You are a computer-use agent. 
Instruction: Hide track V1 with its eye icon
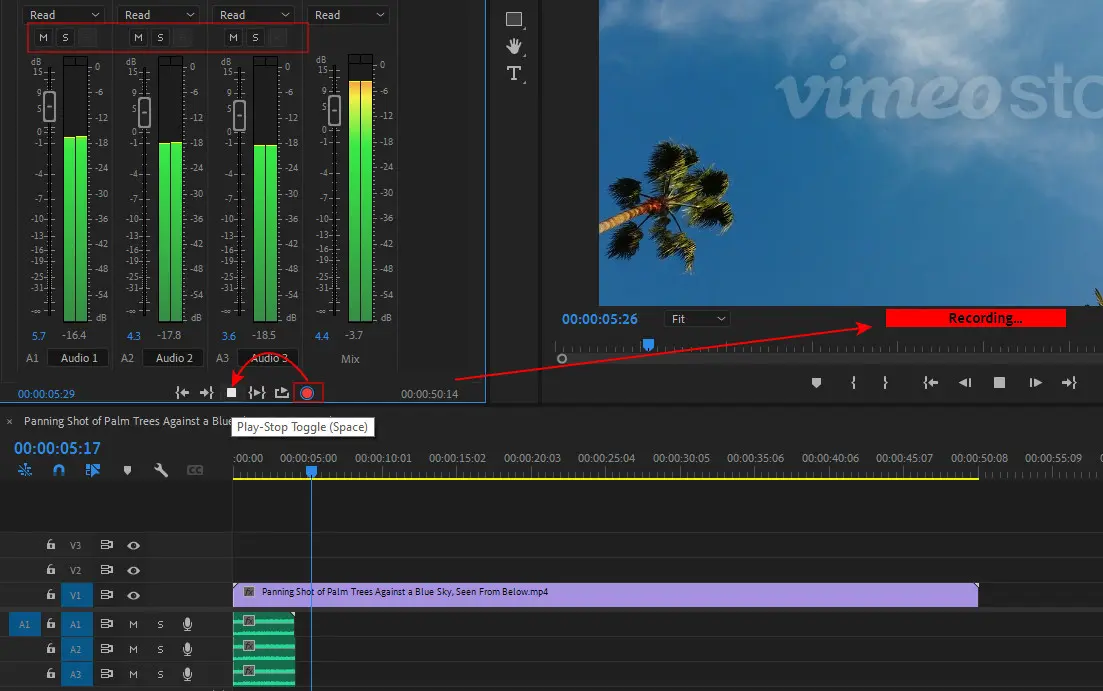pyautogui.click(x=134, y=595)
